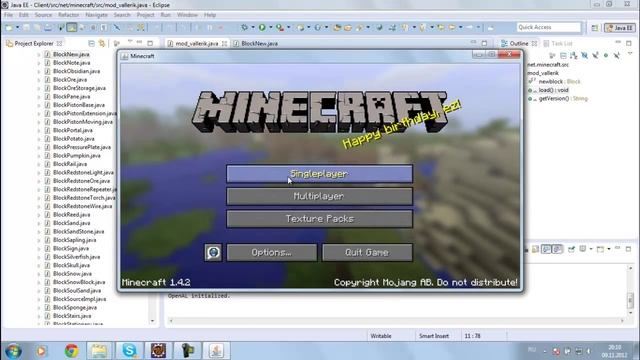Screen dimensions: 640x360
Task: Expand the BlockPumpkin.java tree node
Action: click(x=39, y=156)
